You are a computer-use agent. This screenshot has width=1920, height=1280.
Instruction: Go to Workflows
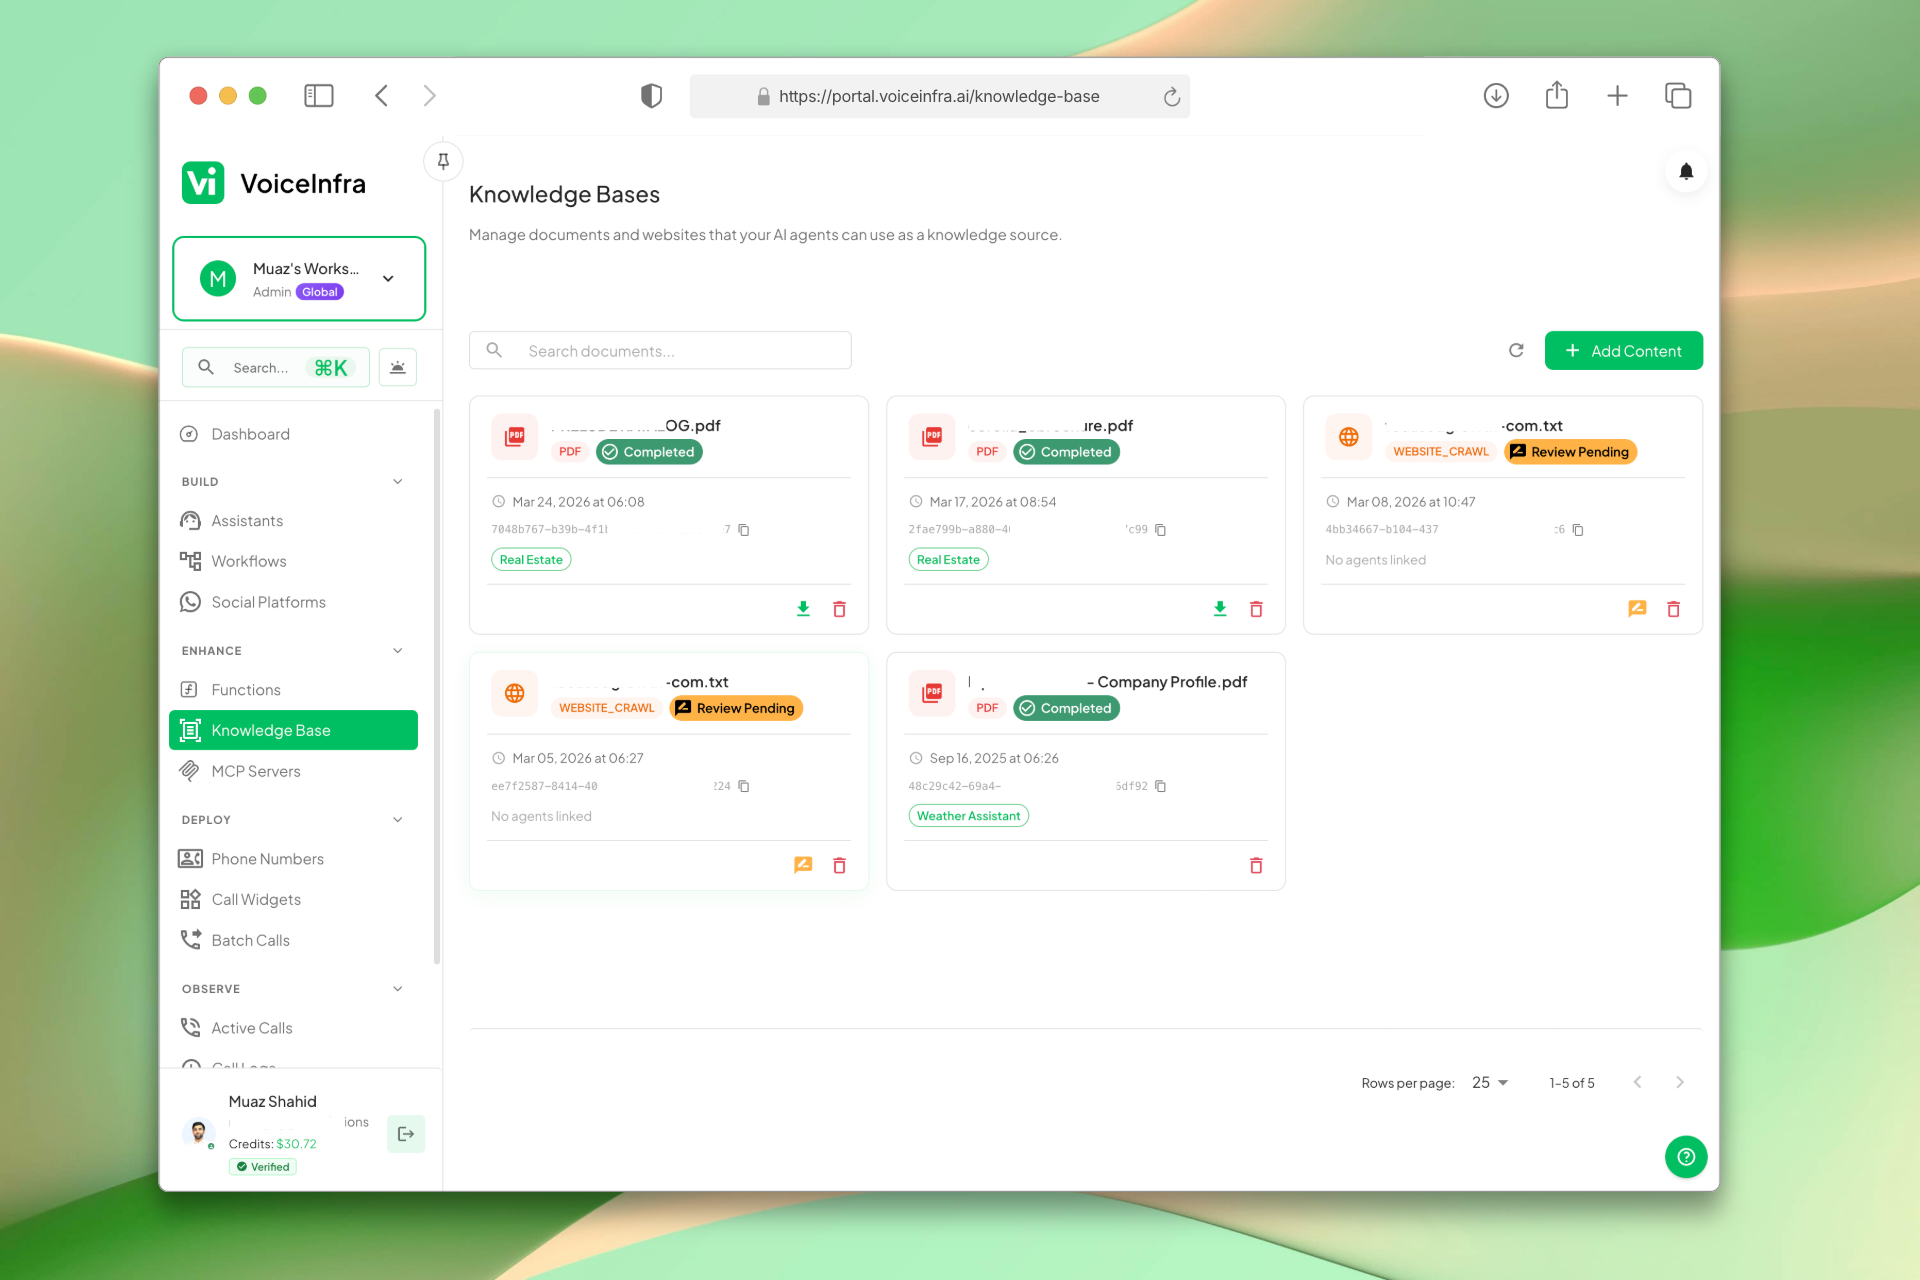294,561
